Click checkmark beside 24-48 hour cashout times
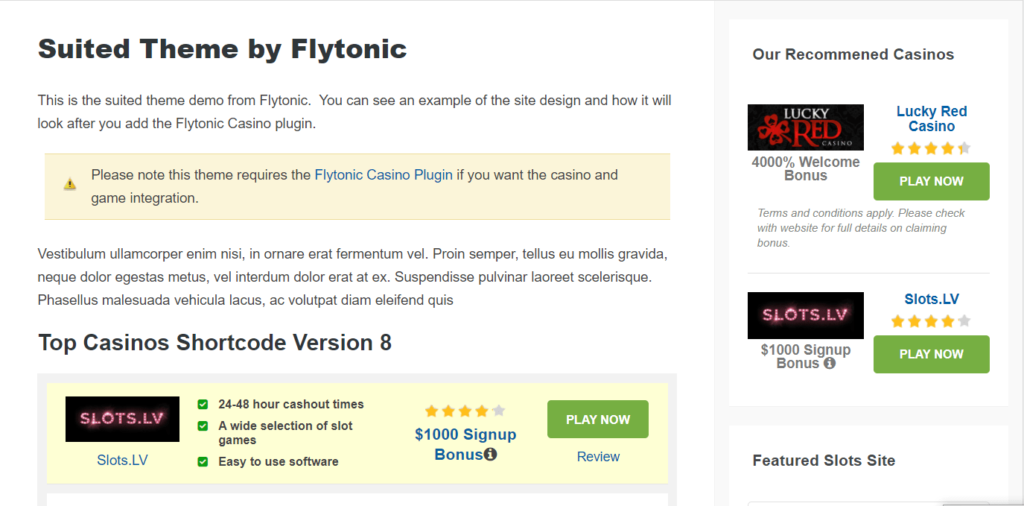 (x=203, y=404)
